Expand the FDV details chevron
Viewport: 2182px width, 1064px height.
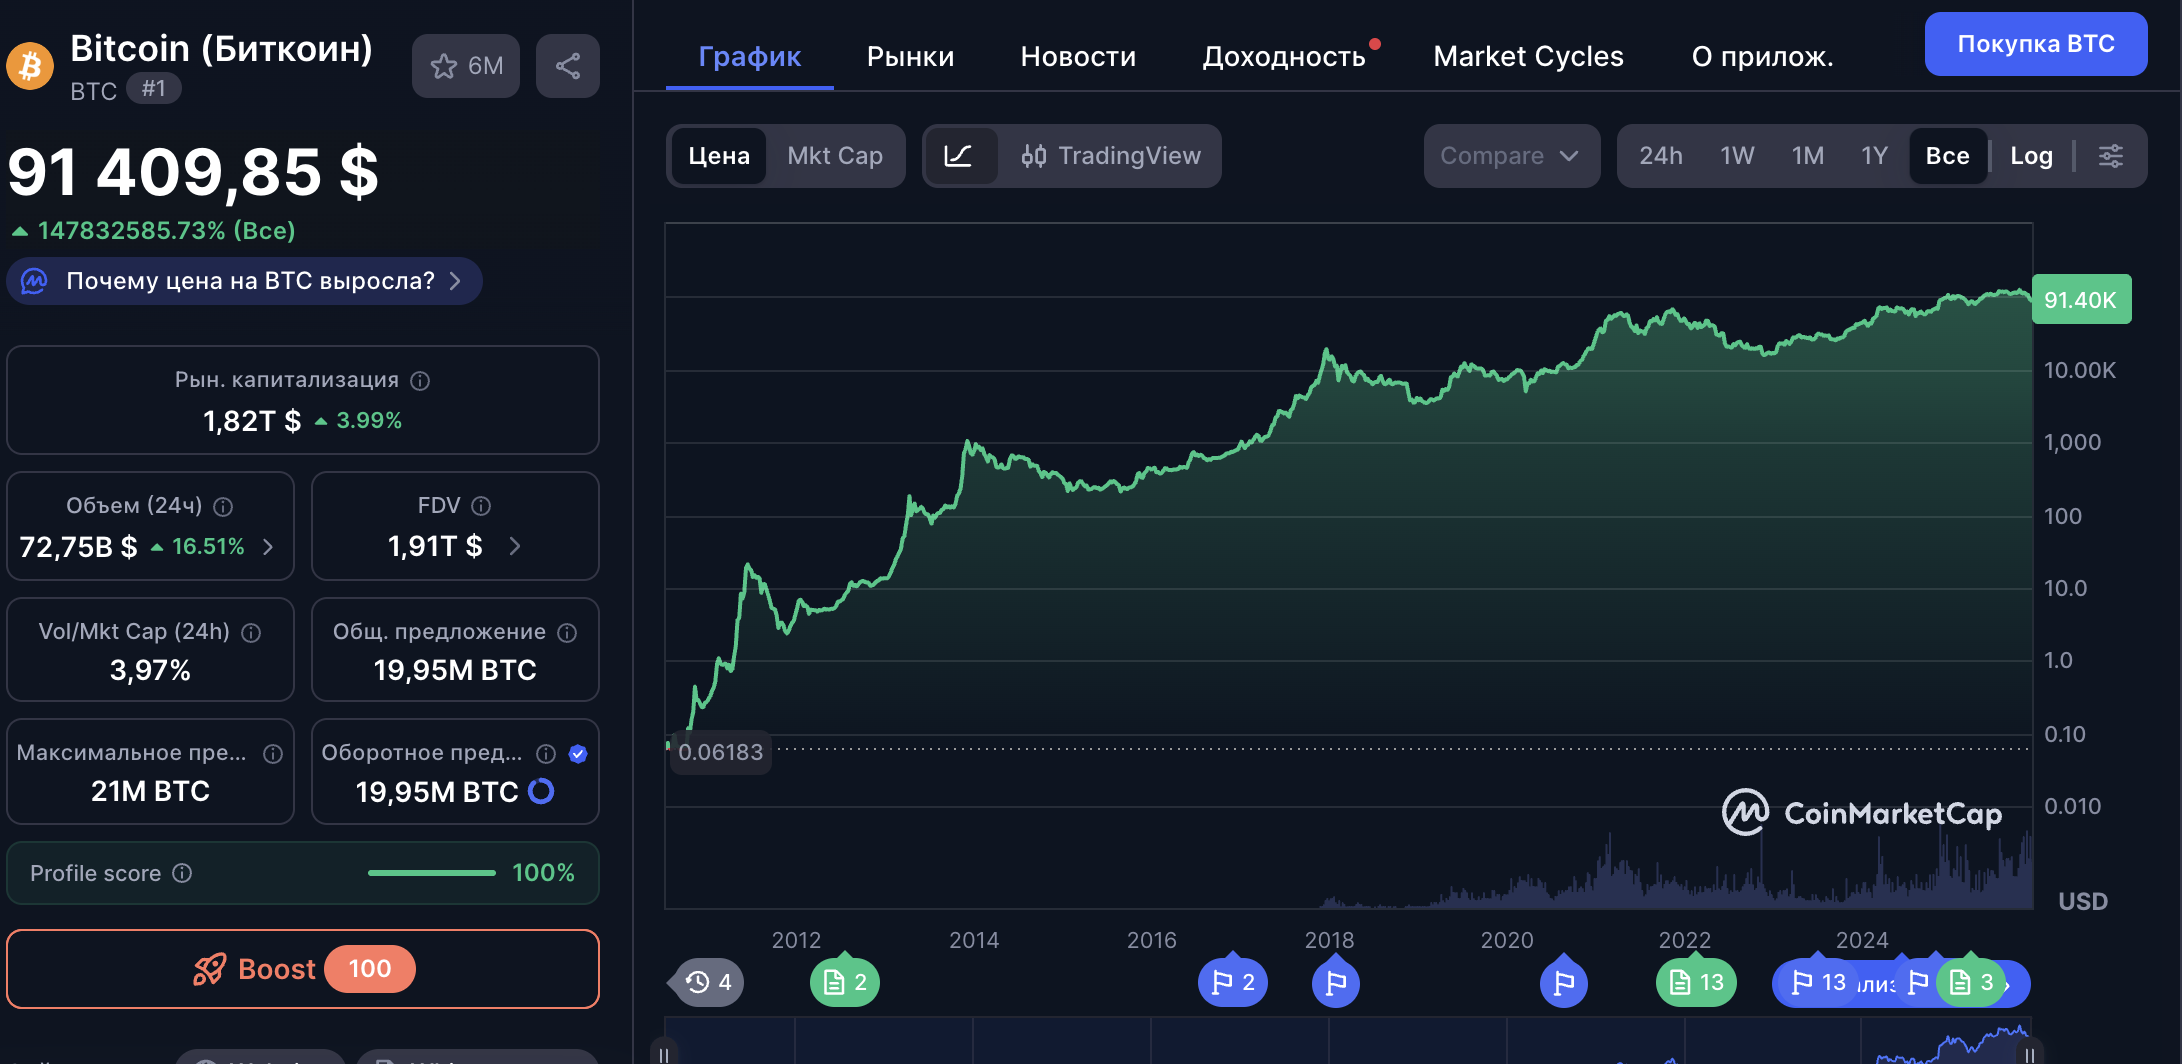tap(515, 546)
